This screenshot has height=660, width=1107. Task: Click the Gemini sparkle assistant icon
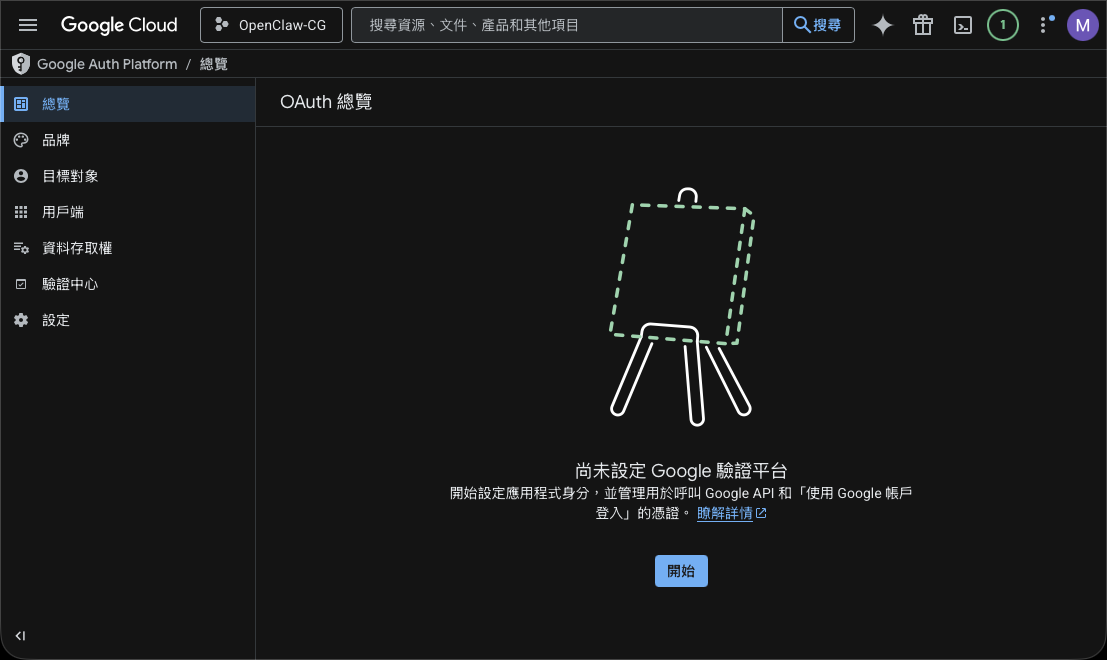pyautogui.click(x=882, y=25)
